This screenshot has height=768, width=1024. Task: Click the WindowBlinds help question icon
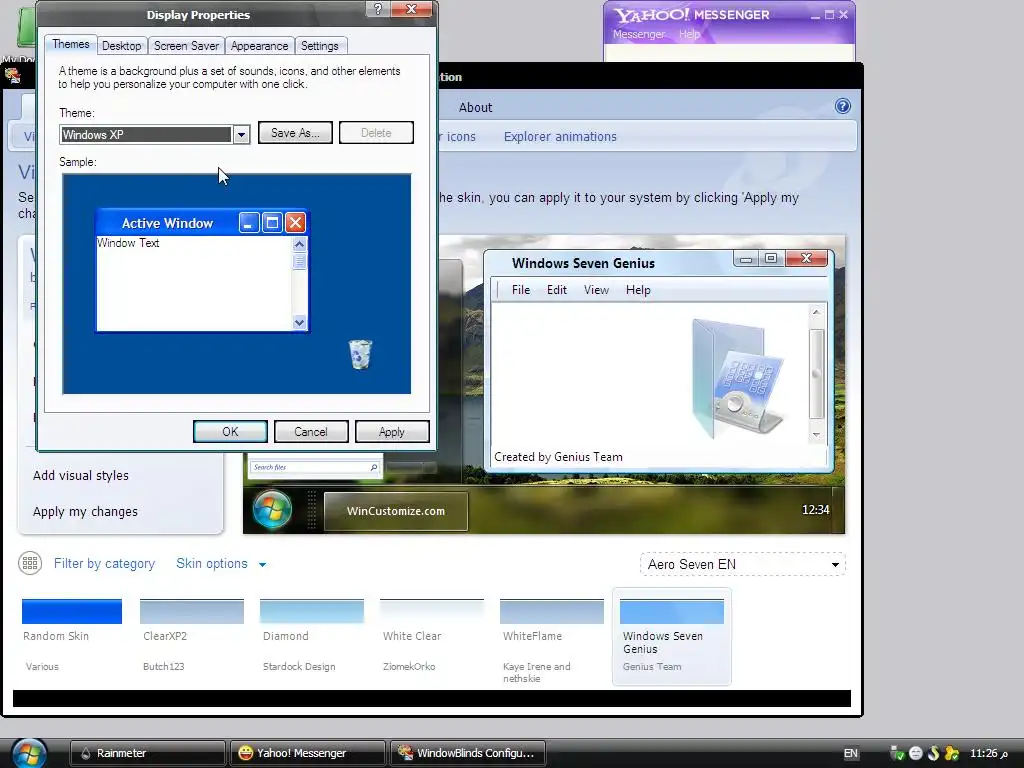pos(842,106)
